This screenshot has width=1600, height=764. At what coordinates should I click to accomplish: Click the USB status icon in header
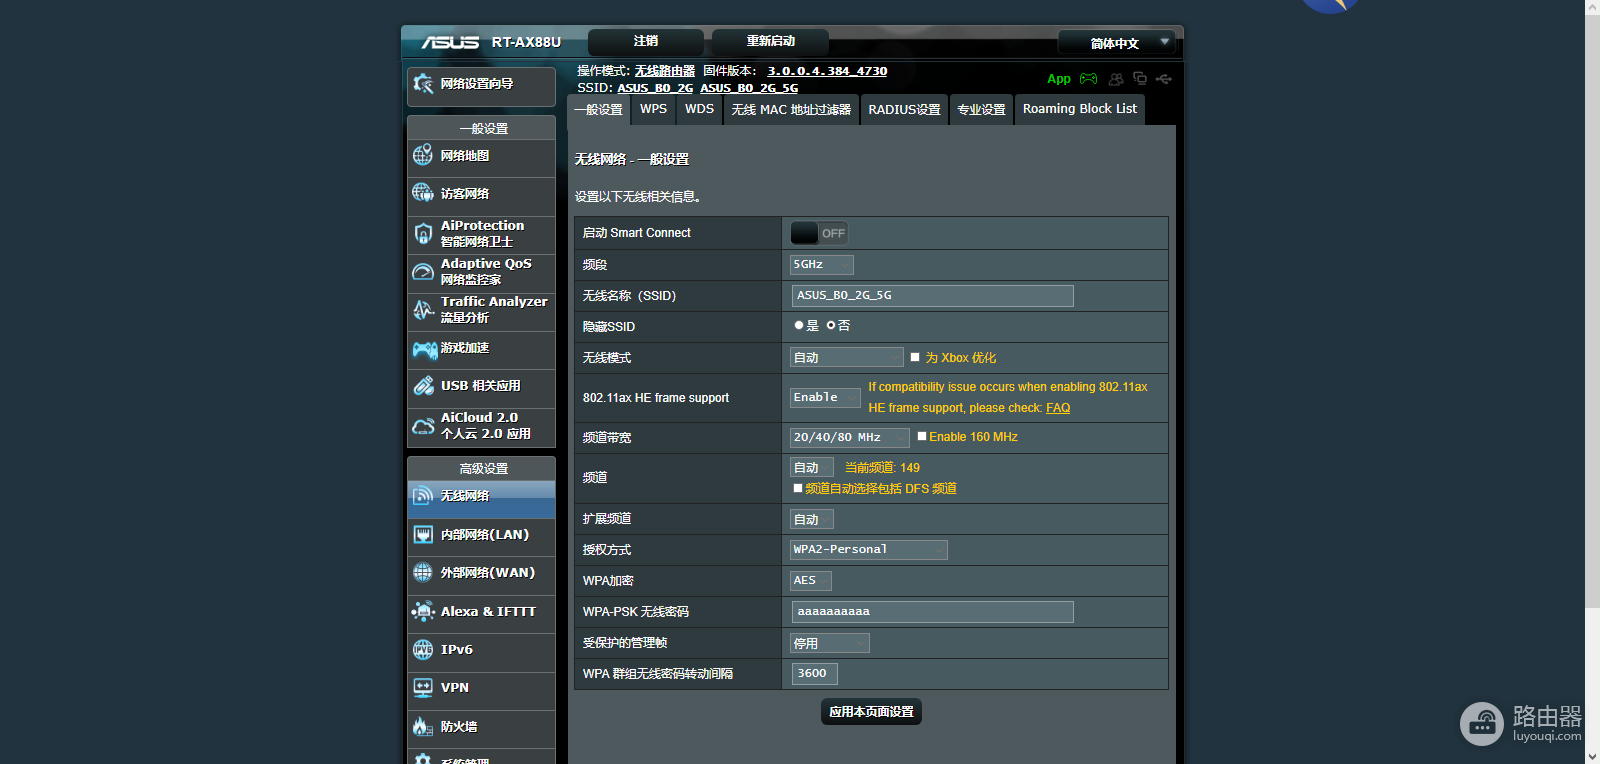pyautogui.click(x=1163, y=78)
